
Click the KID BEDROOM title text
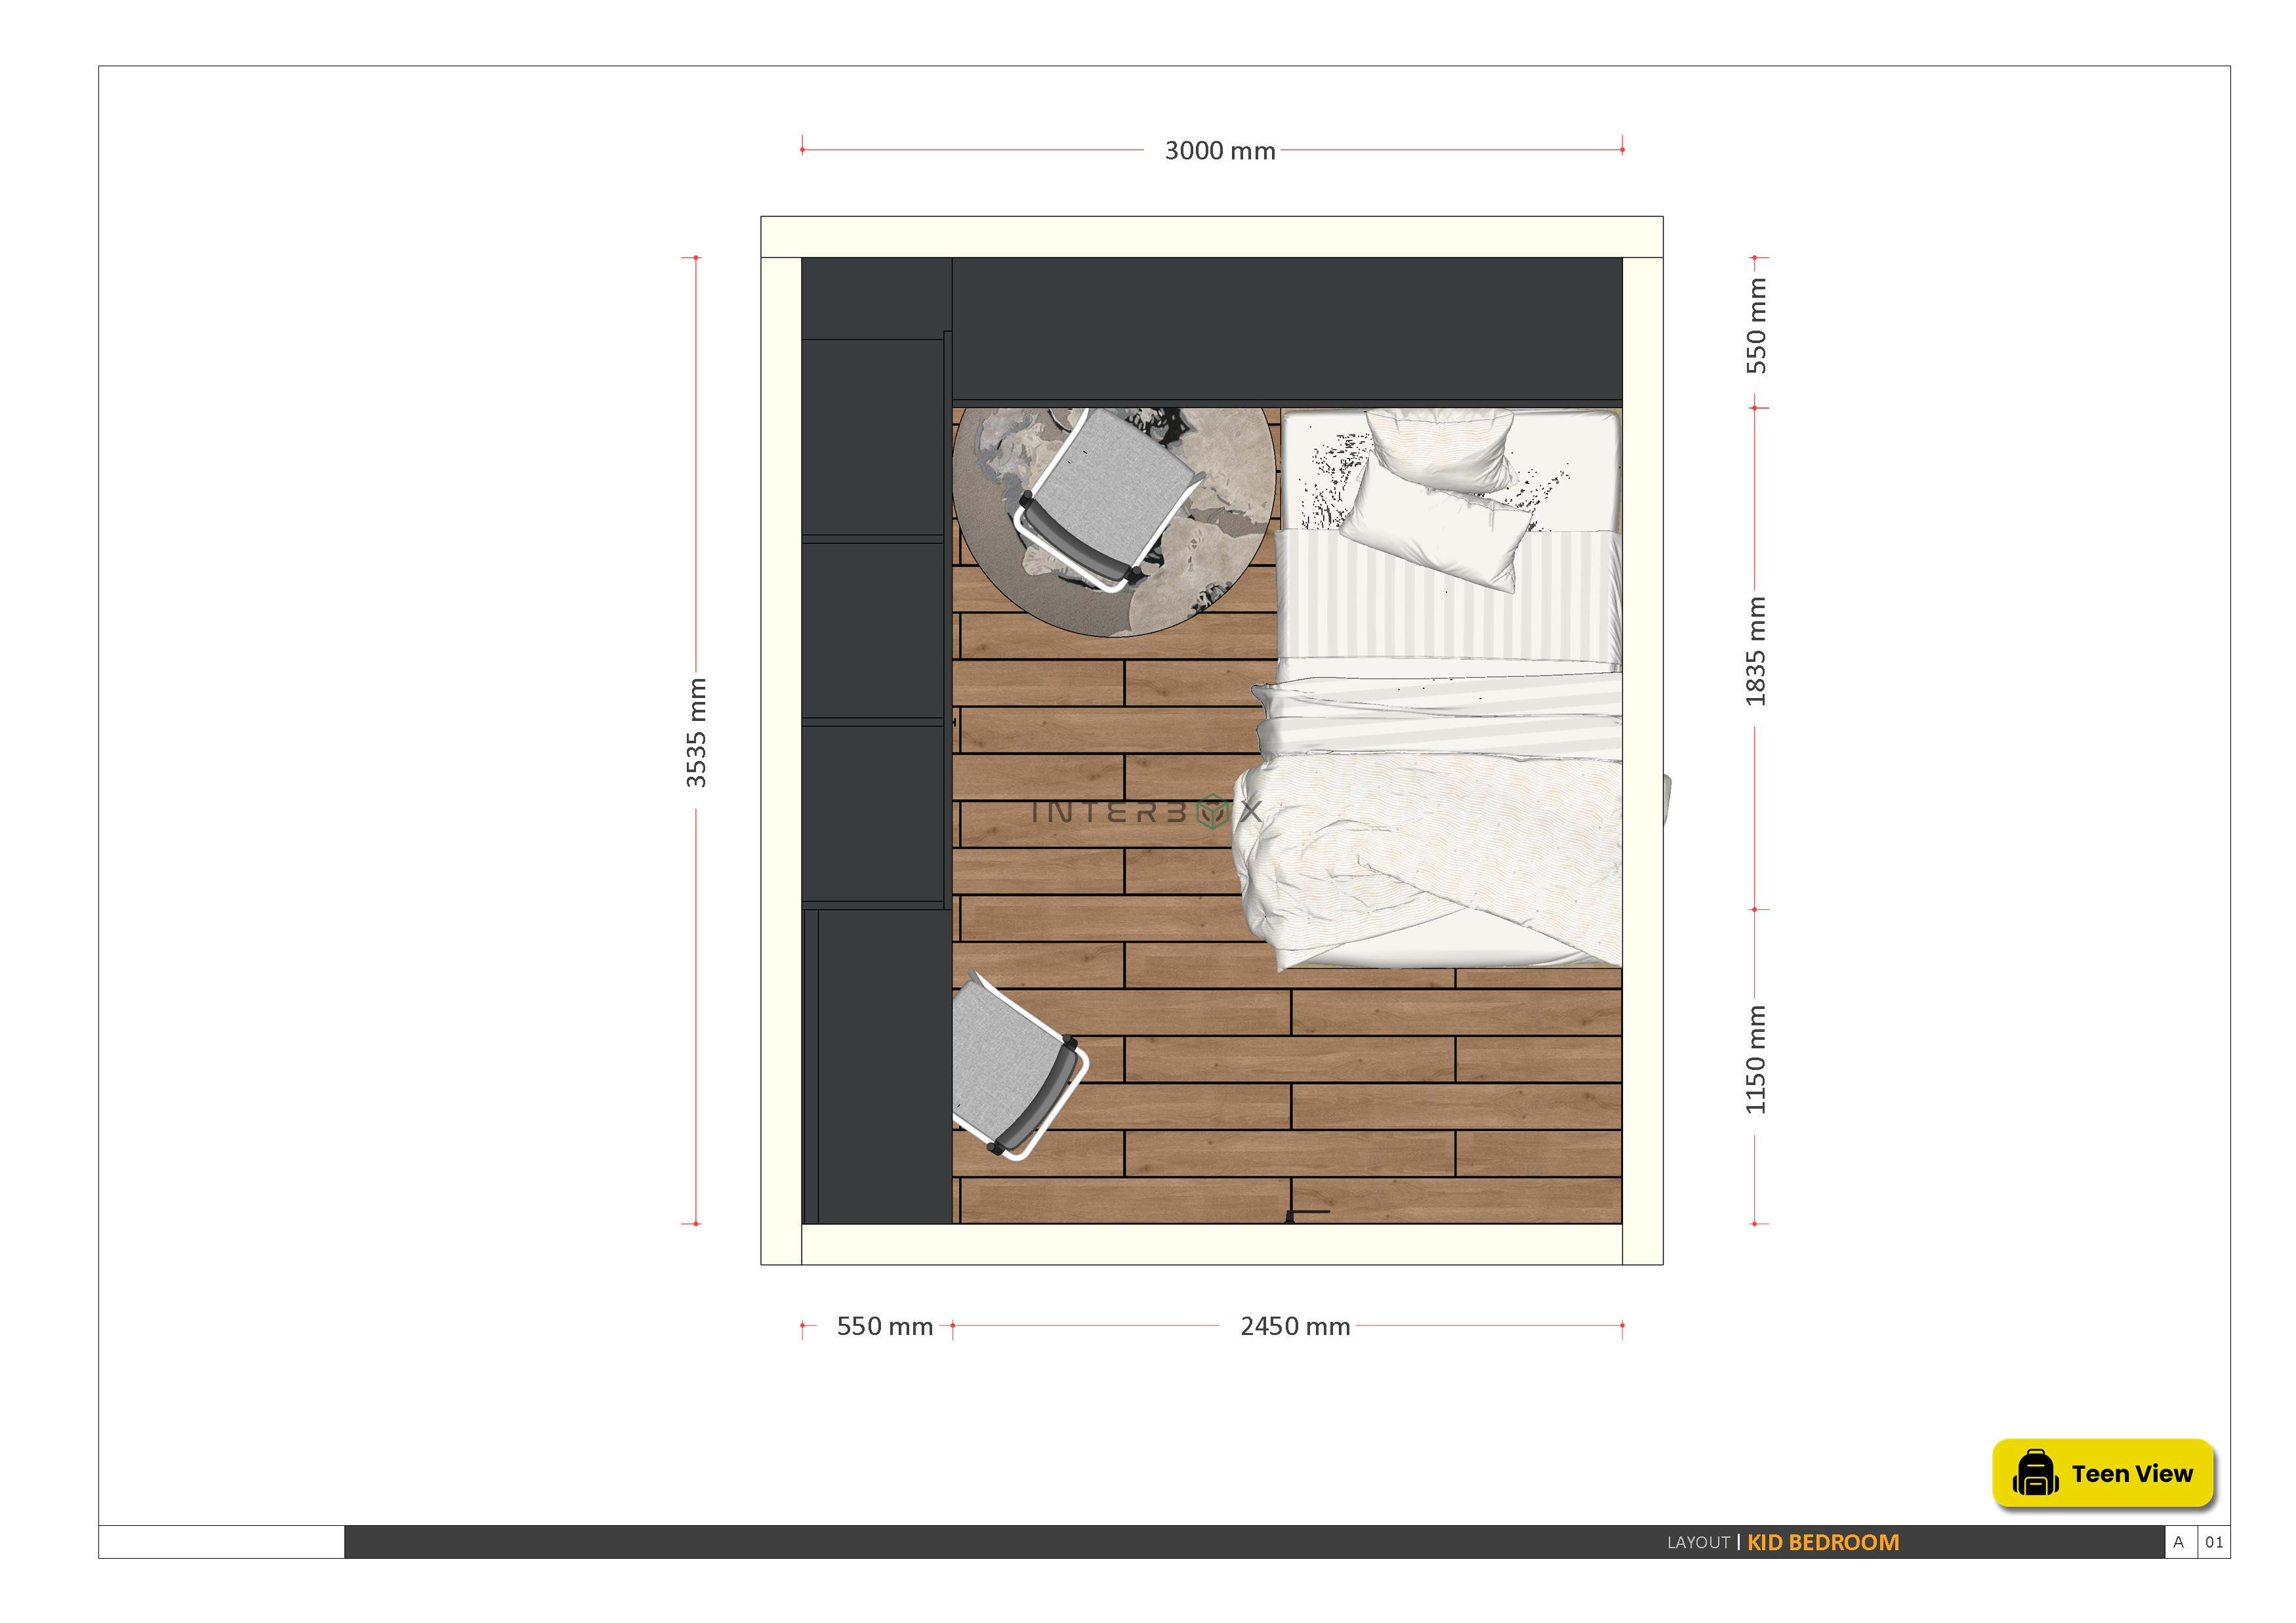point(1823,1542)
